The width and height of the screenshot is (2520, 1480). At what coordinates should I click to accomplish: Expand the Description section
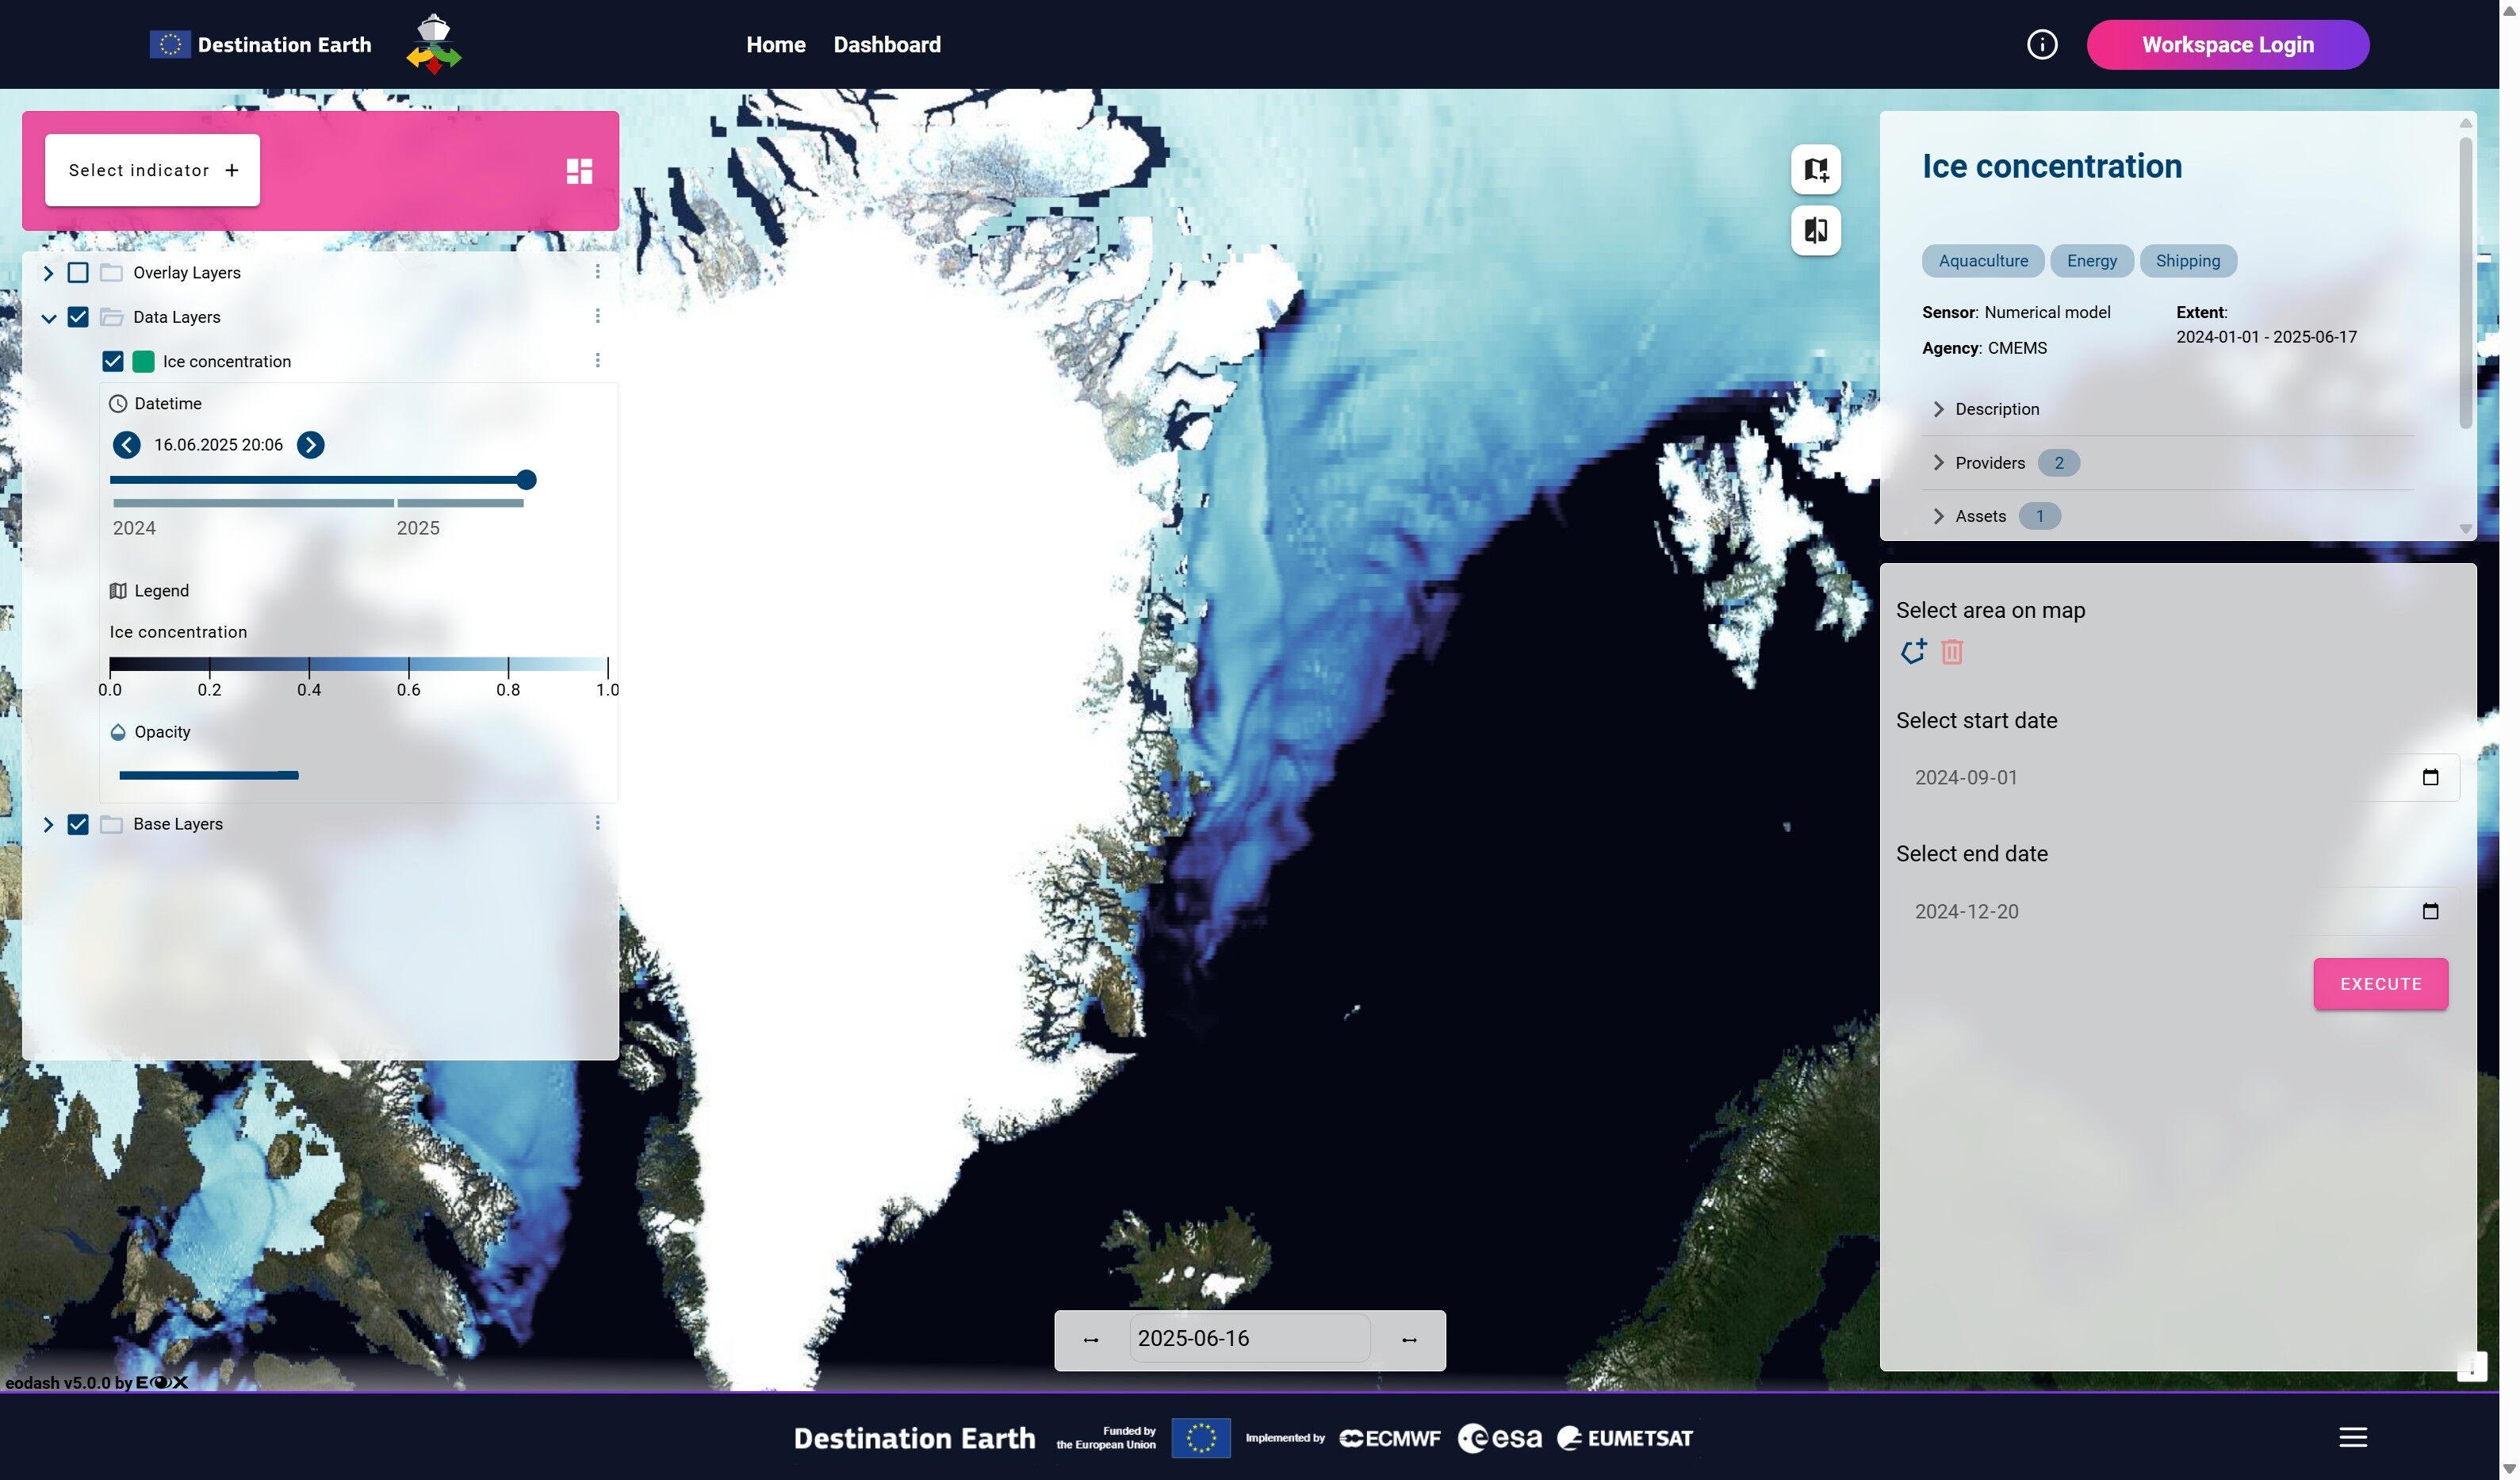click(x=1996, y=409)
